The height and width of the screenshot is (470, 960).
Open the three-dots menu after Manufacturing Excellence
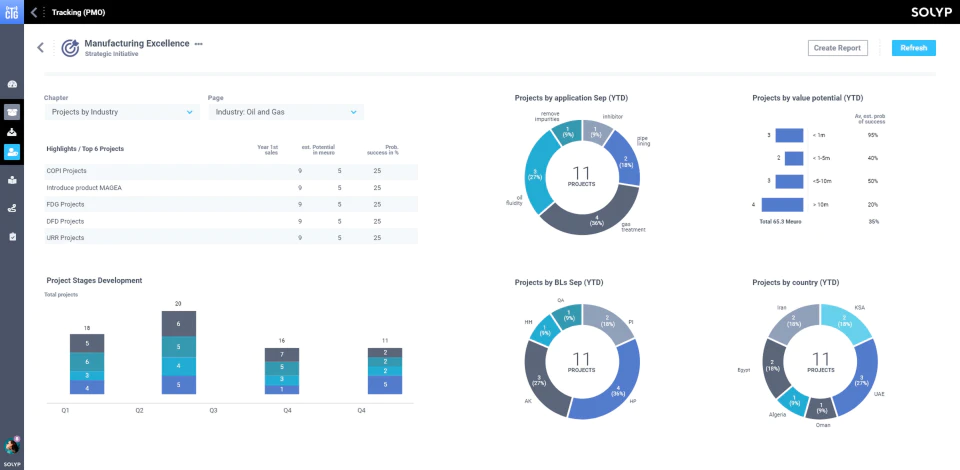(x=198, y=44)
